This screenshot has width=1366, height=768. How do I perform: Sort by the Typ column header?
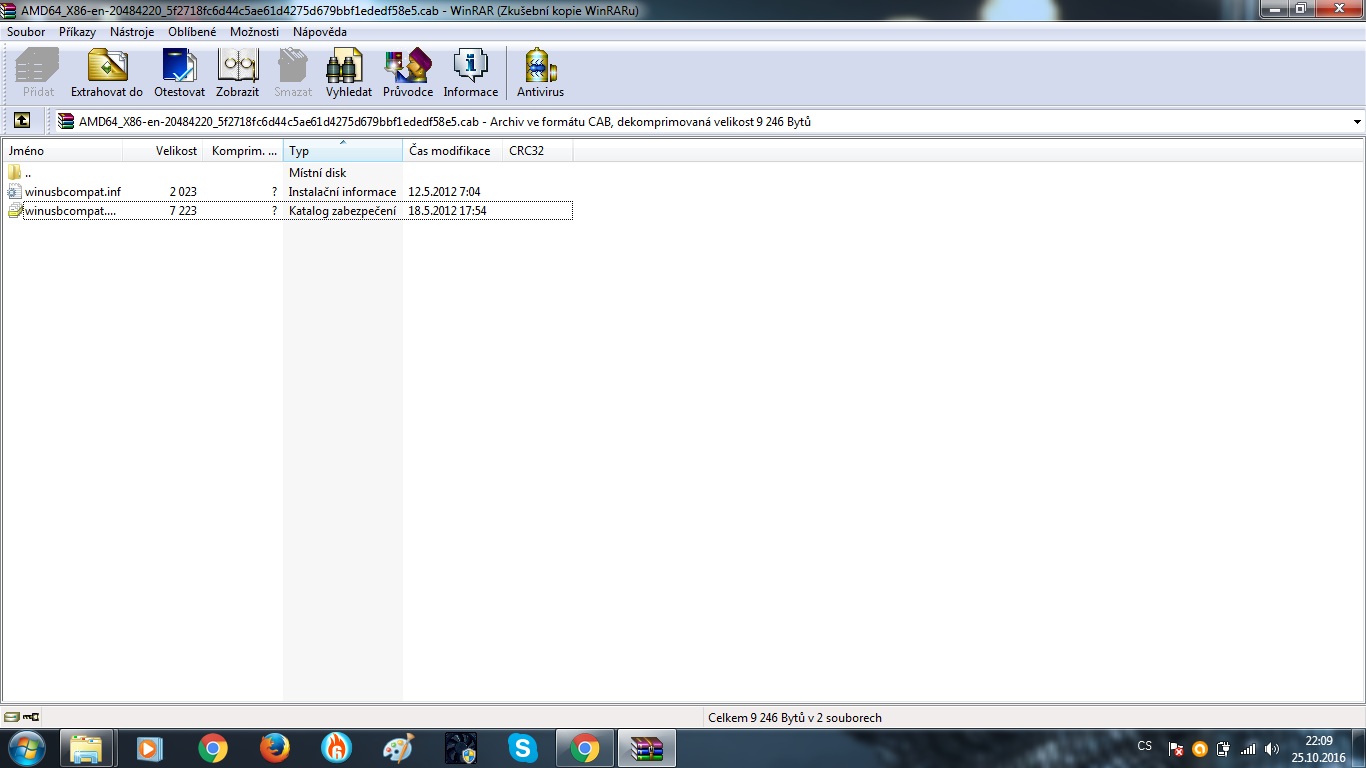click(343, 151)
